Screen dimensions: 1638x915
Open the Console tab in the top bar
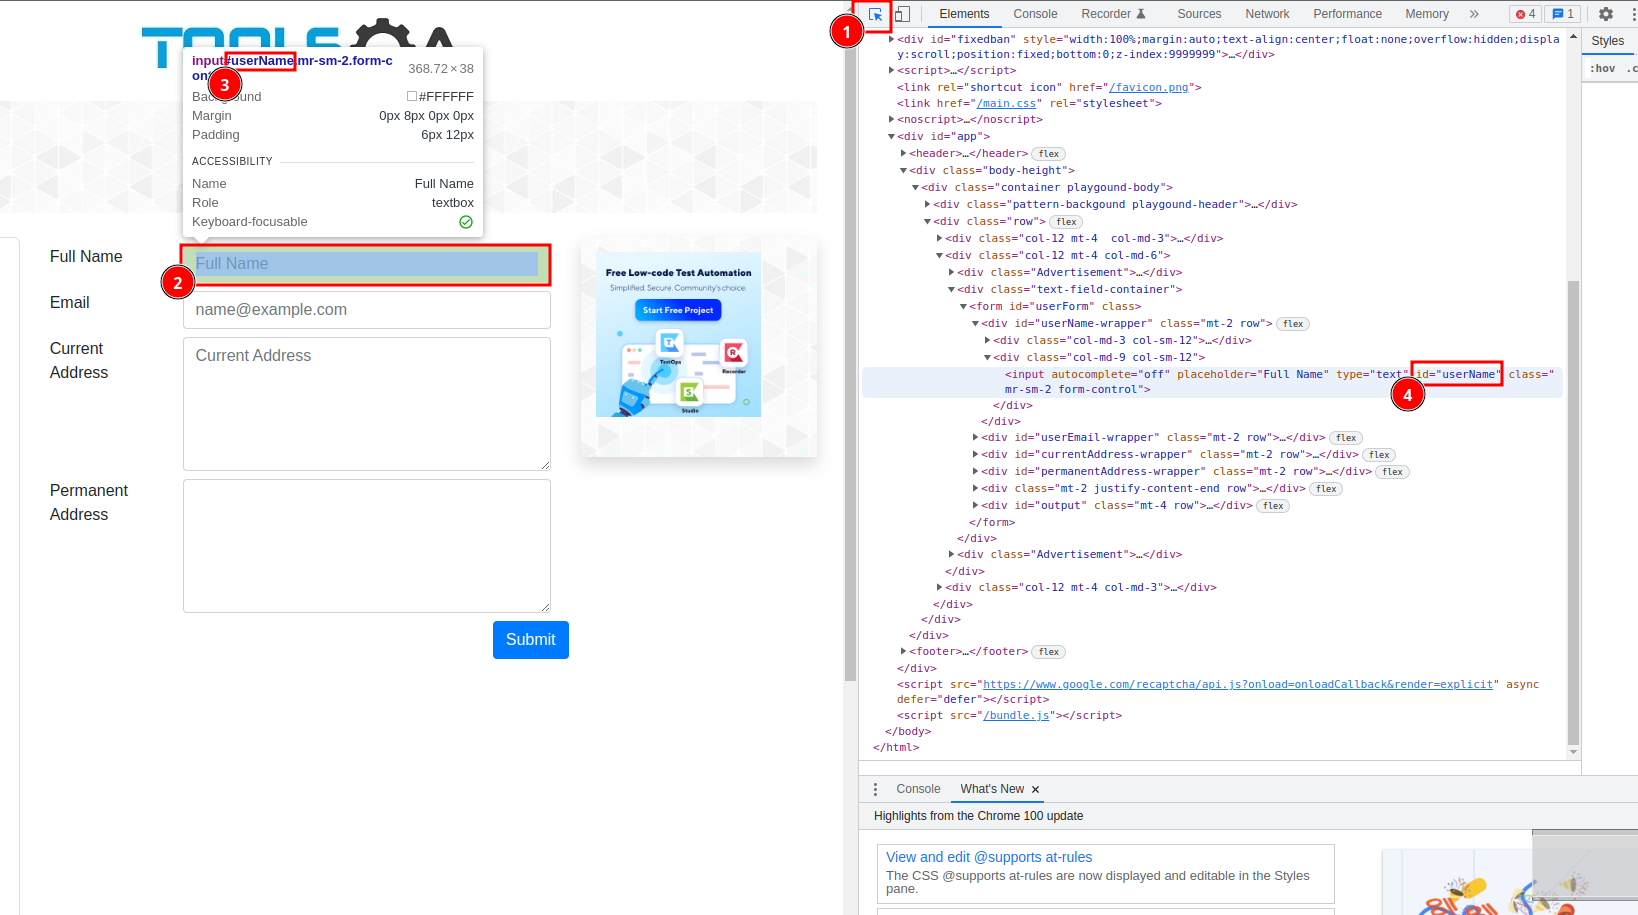pyautogui.click(x=1035, y=14)
